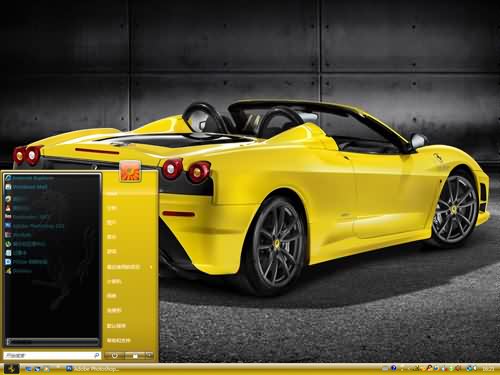The height and width of the screenshot is (375, 500).
Task: Click the lock button in Start menu
Action: [x=135, y=356]
